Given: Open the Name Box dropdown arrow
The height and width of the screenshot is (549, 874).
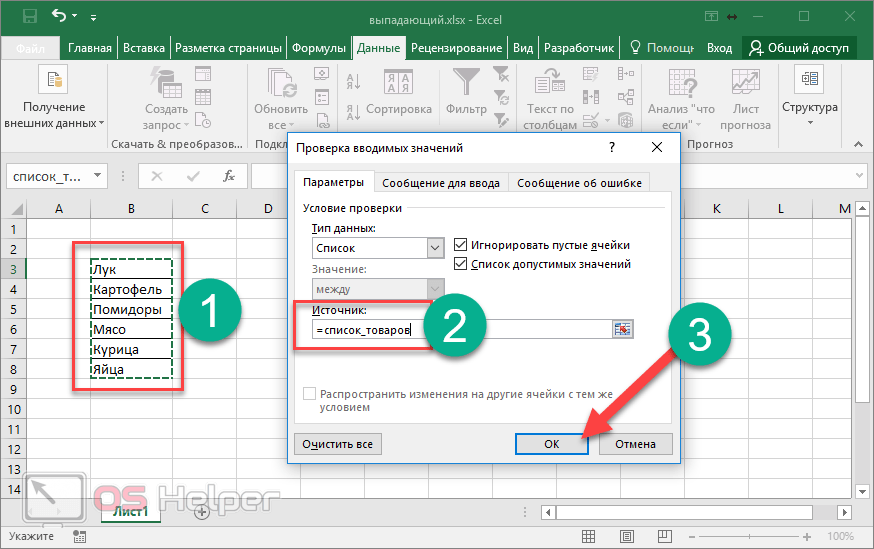Looking at the screenshot, I should click(x=98, y=176).
